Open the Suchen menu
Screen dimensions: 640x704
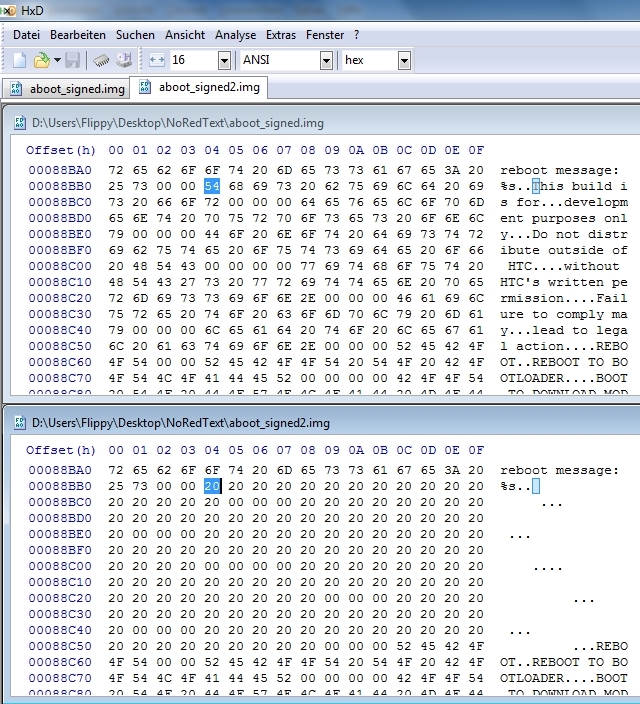click(135, 34)
